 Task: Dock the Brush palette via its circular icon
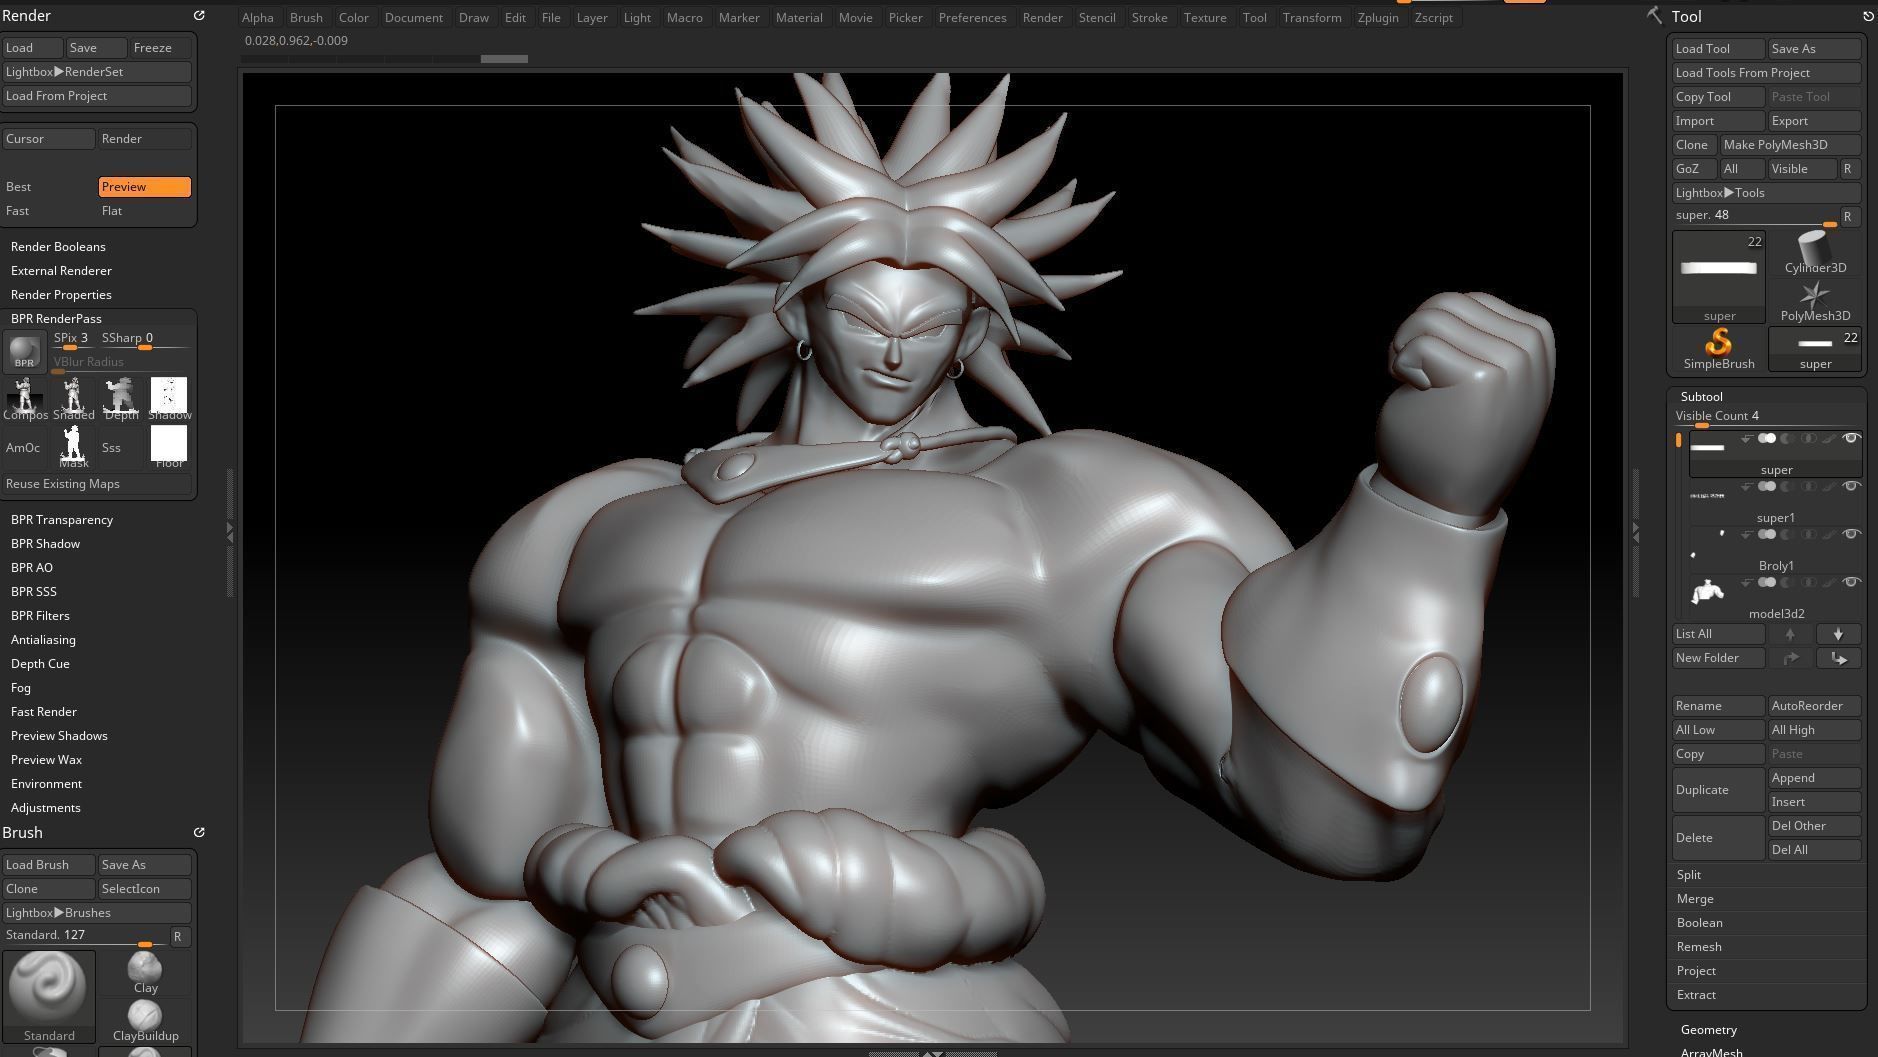(199, 832)
